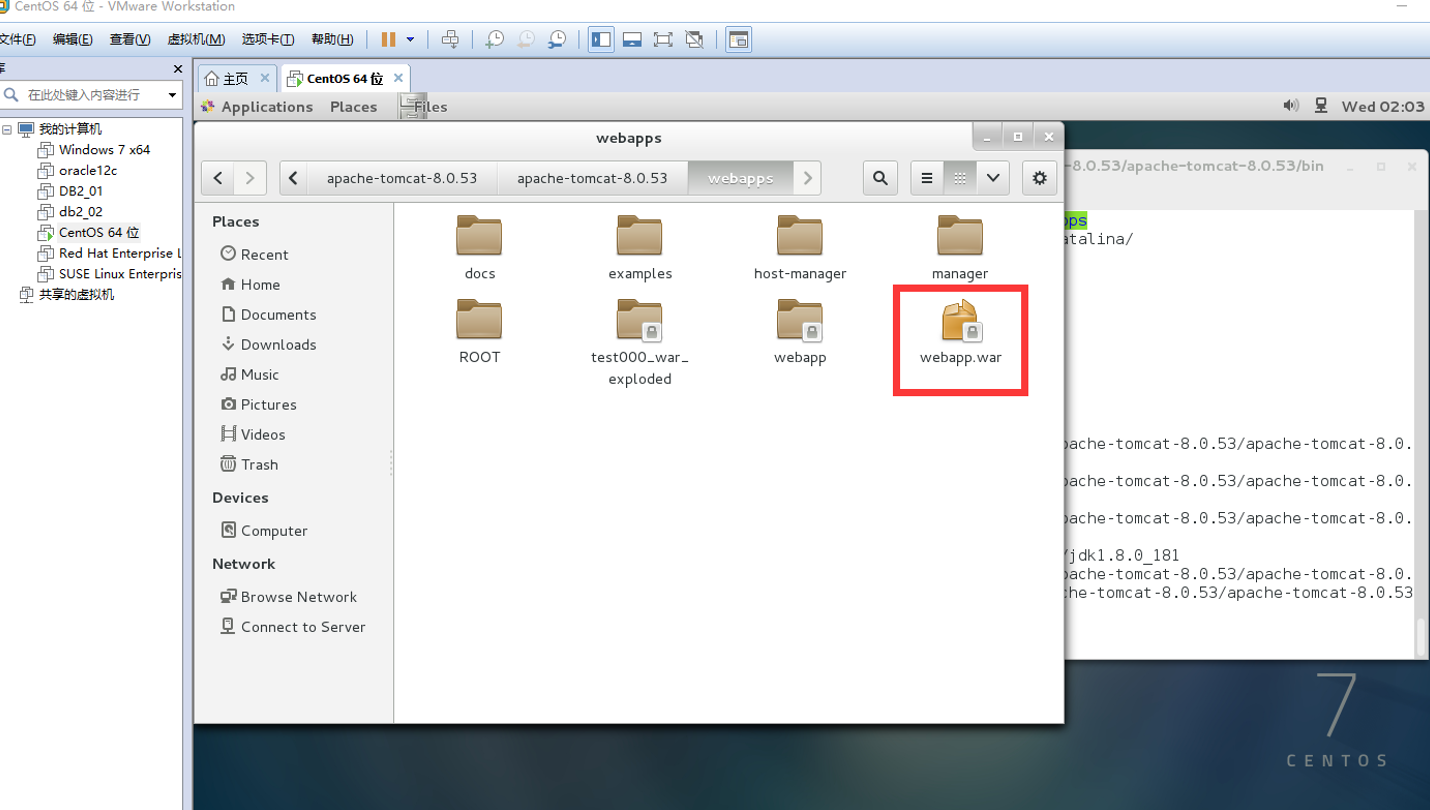Switch Files to grid icon view

(959, 178)
